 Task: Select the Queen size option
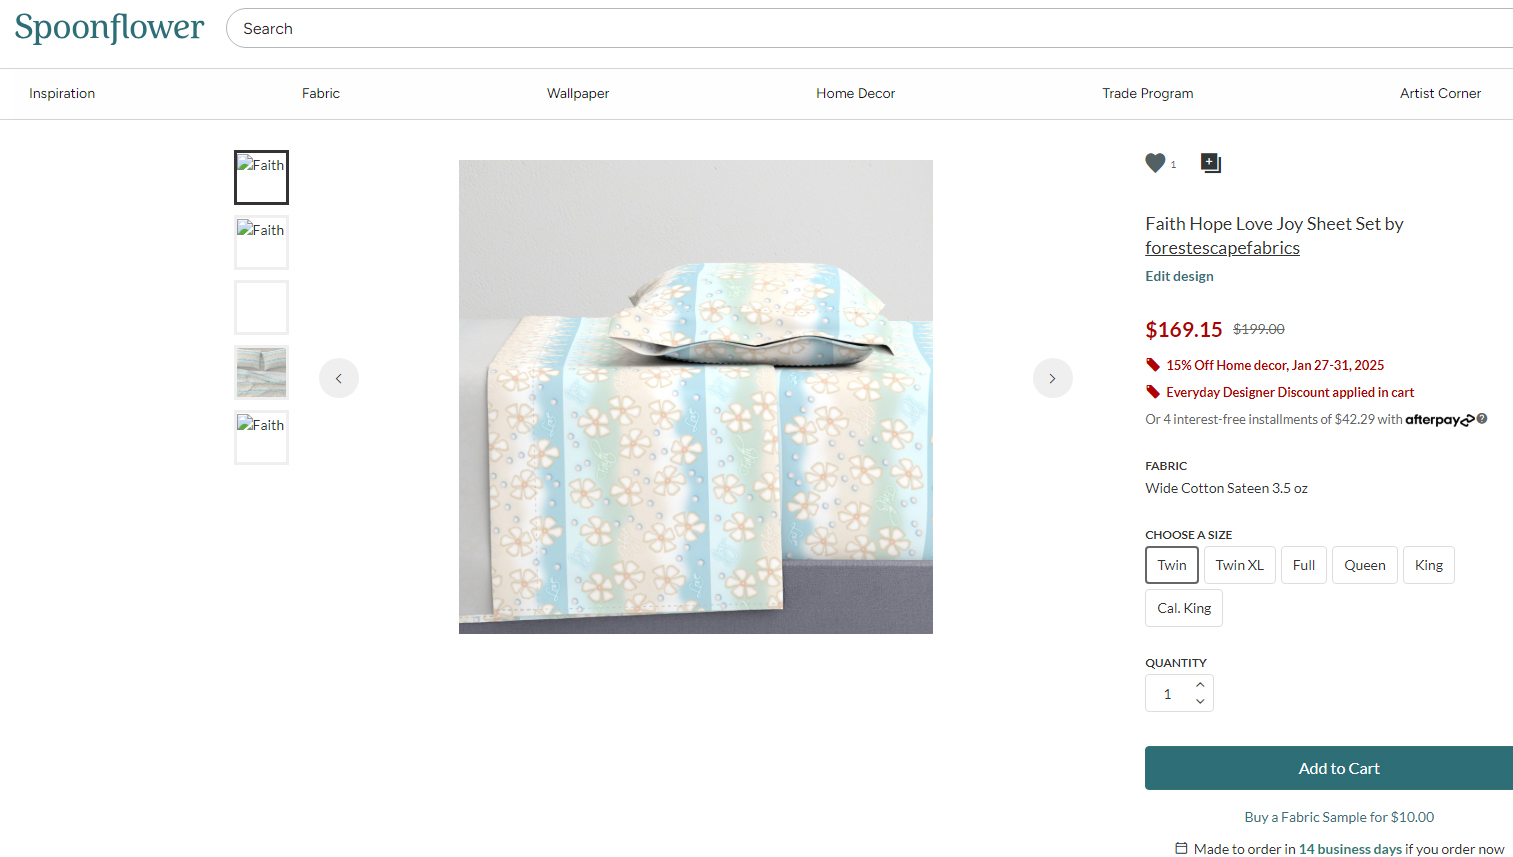click(1364, 565)
